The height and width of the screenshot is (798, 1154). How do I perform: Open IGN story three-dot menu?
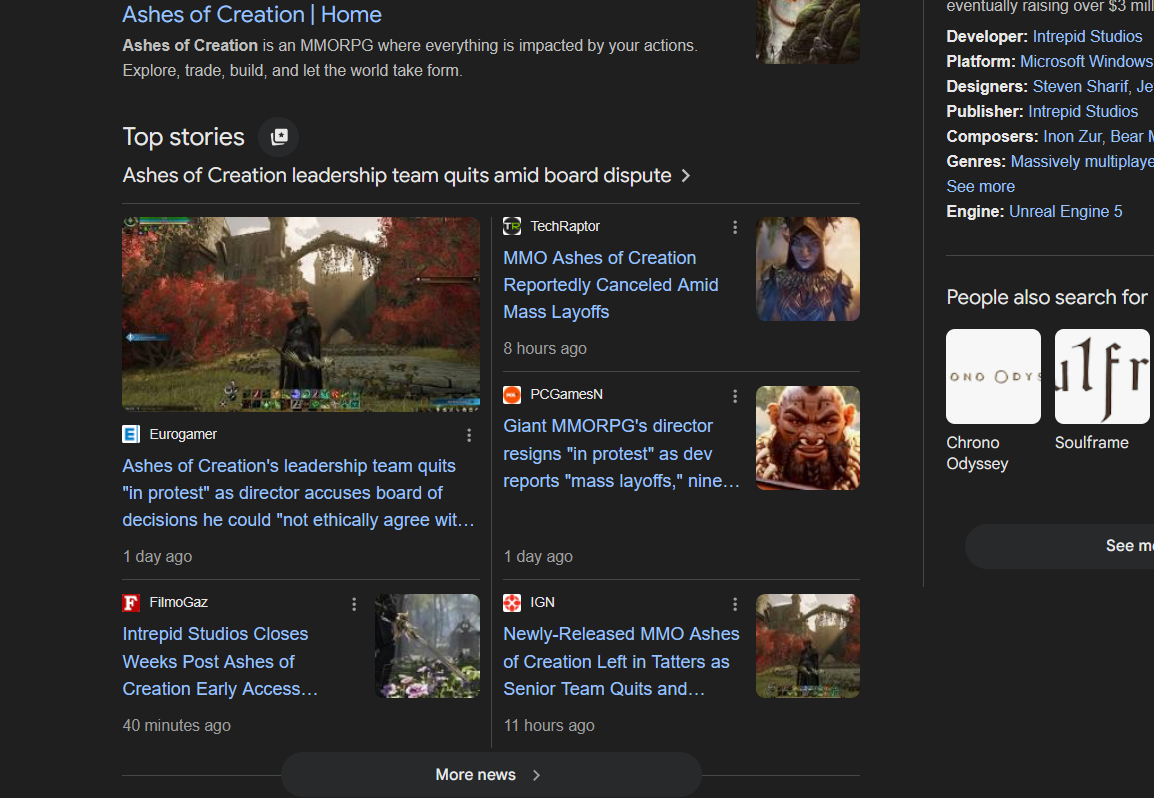point(734,604)
